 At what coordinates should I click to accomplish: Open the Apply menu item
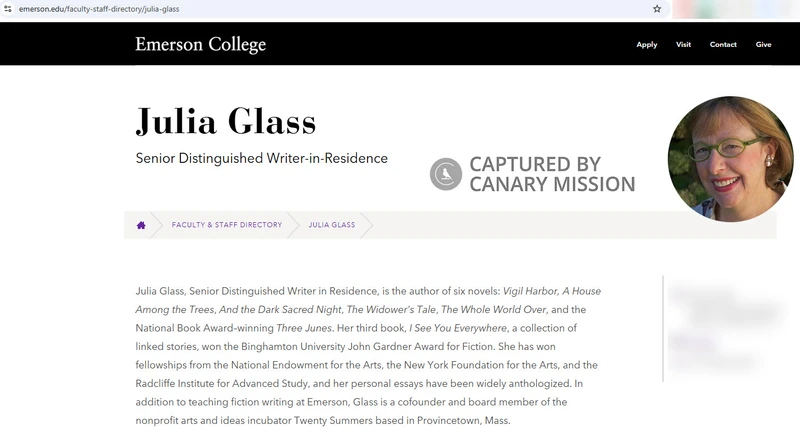pyautogui.click(x=646, y=44)
